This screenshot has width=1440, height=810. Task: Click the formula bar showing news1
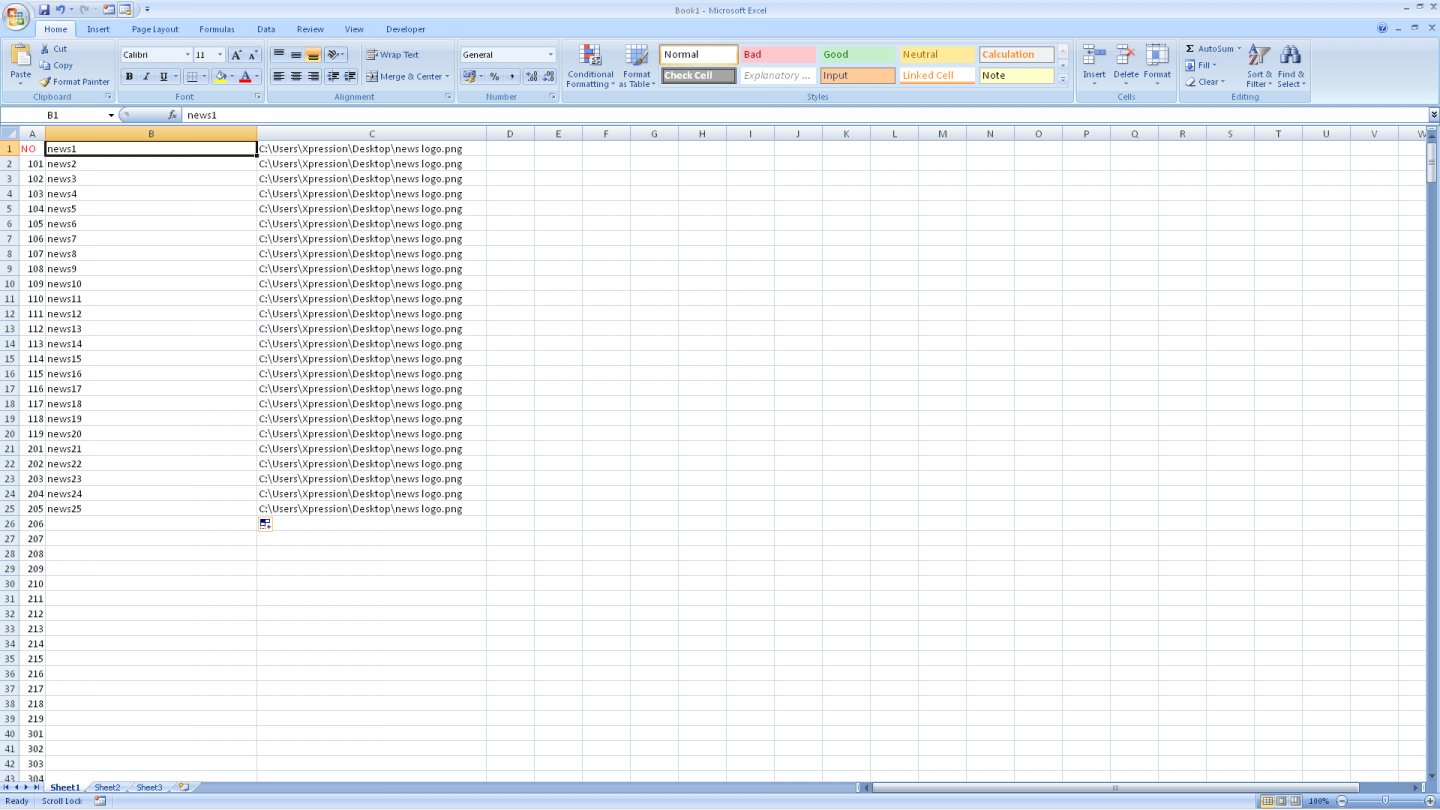click(x=805, y=115)
